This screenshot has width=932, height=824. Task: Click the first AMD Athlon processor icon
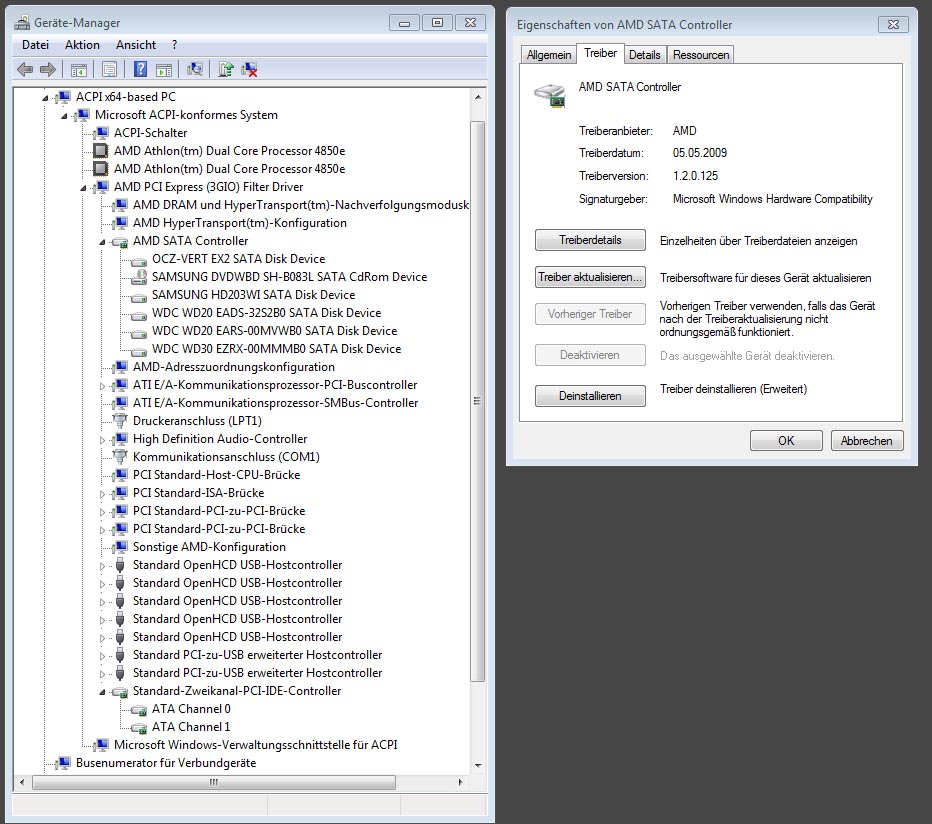click(x=101, y=150)
